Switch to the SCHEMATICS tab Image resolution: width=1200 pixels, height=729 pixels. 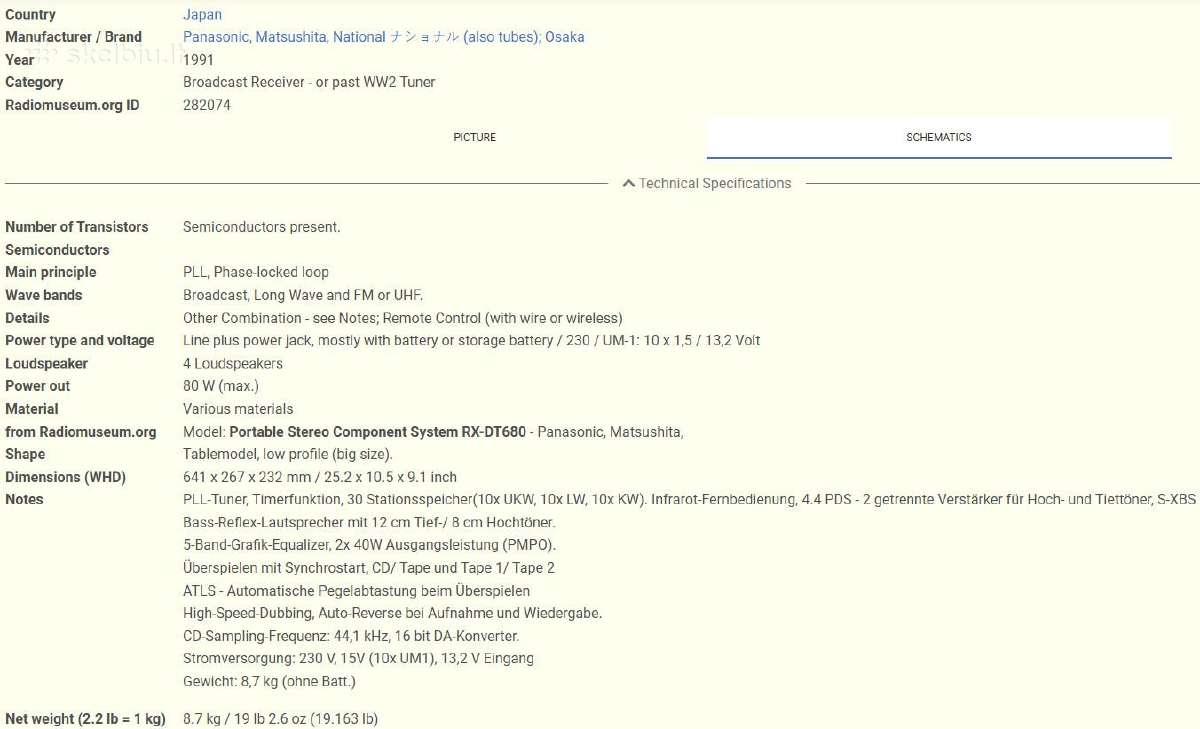[938, 137]
